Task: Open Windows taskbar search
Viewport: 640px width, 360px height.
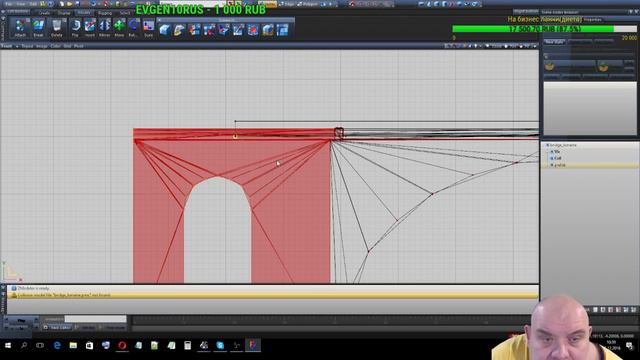Action: pos(24,345)
